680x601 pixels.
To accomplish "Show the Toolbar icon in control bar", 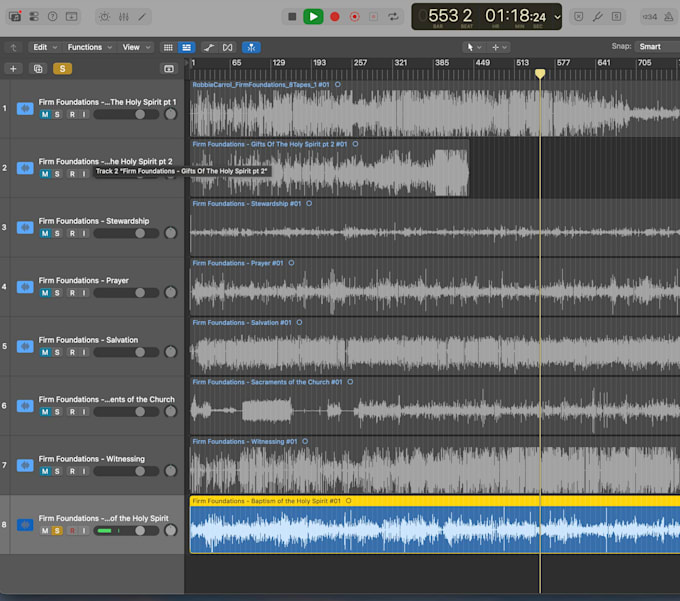I will [x=72, y=16].
